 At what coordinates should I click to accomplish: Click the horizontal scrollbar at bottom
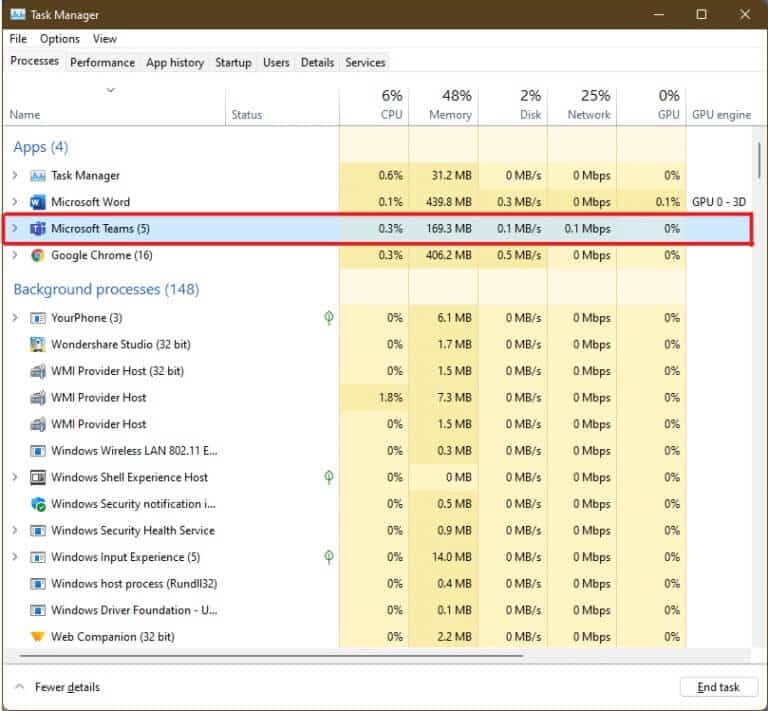click(x=272, y=655)
